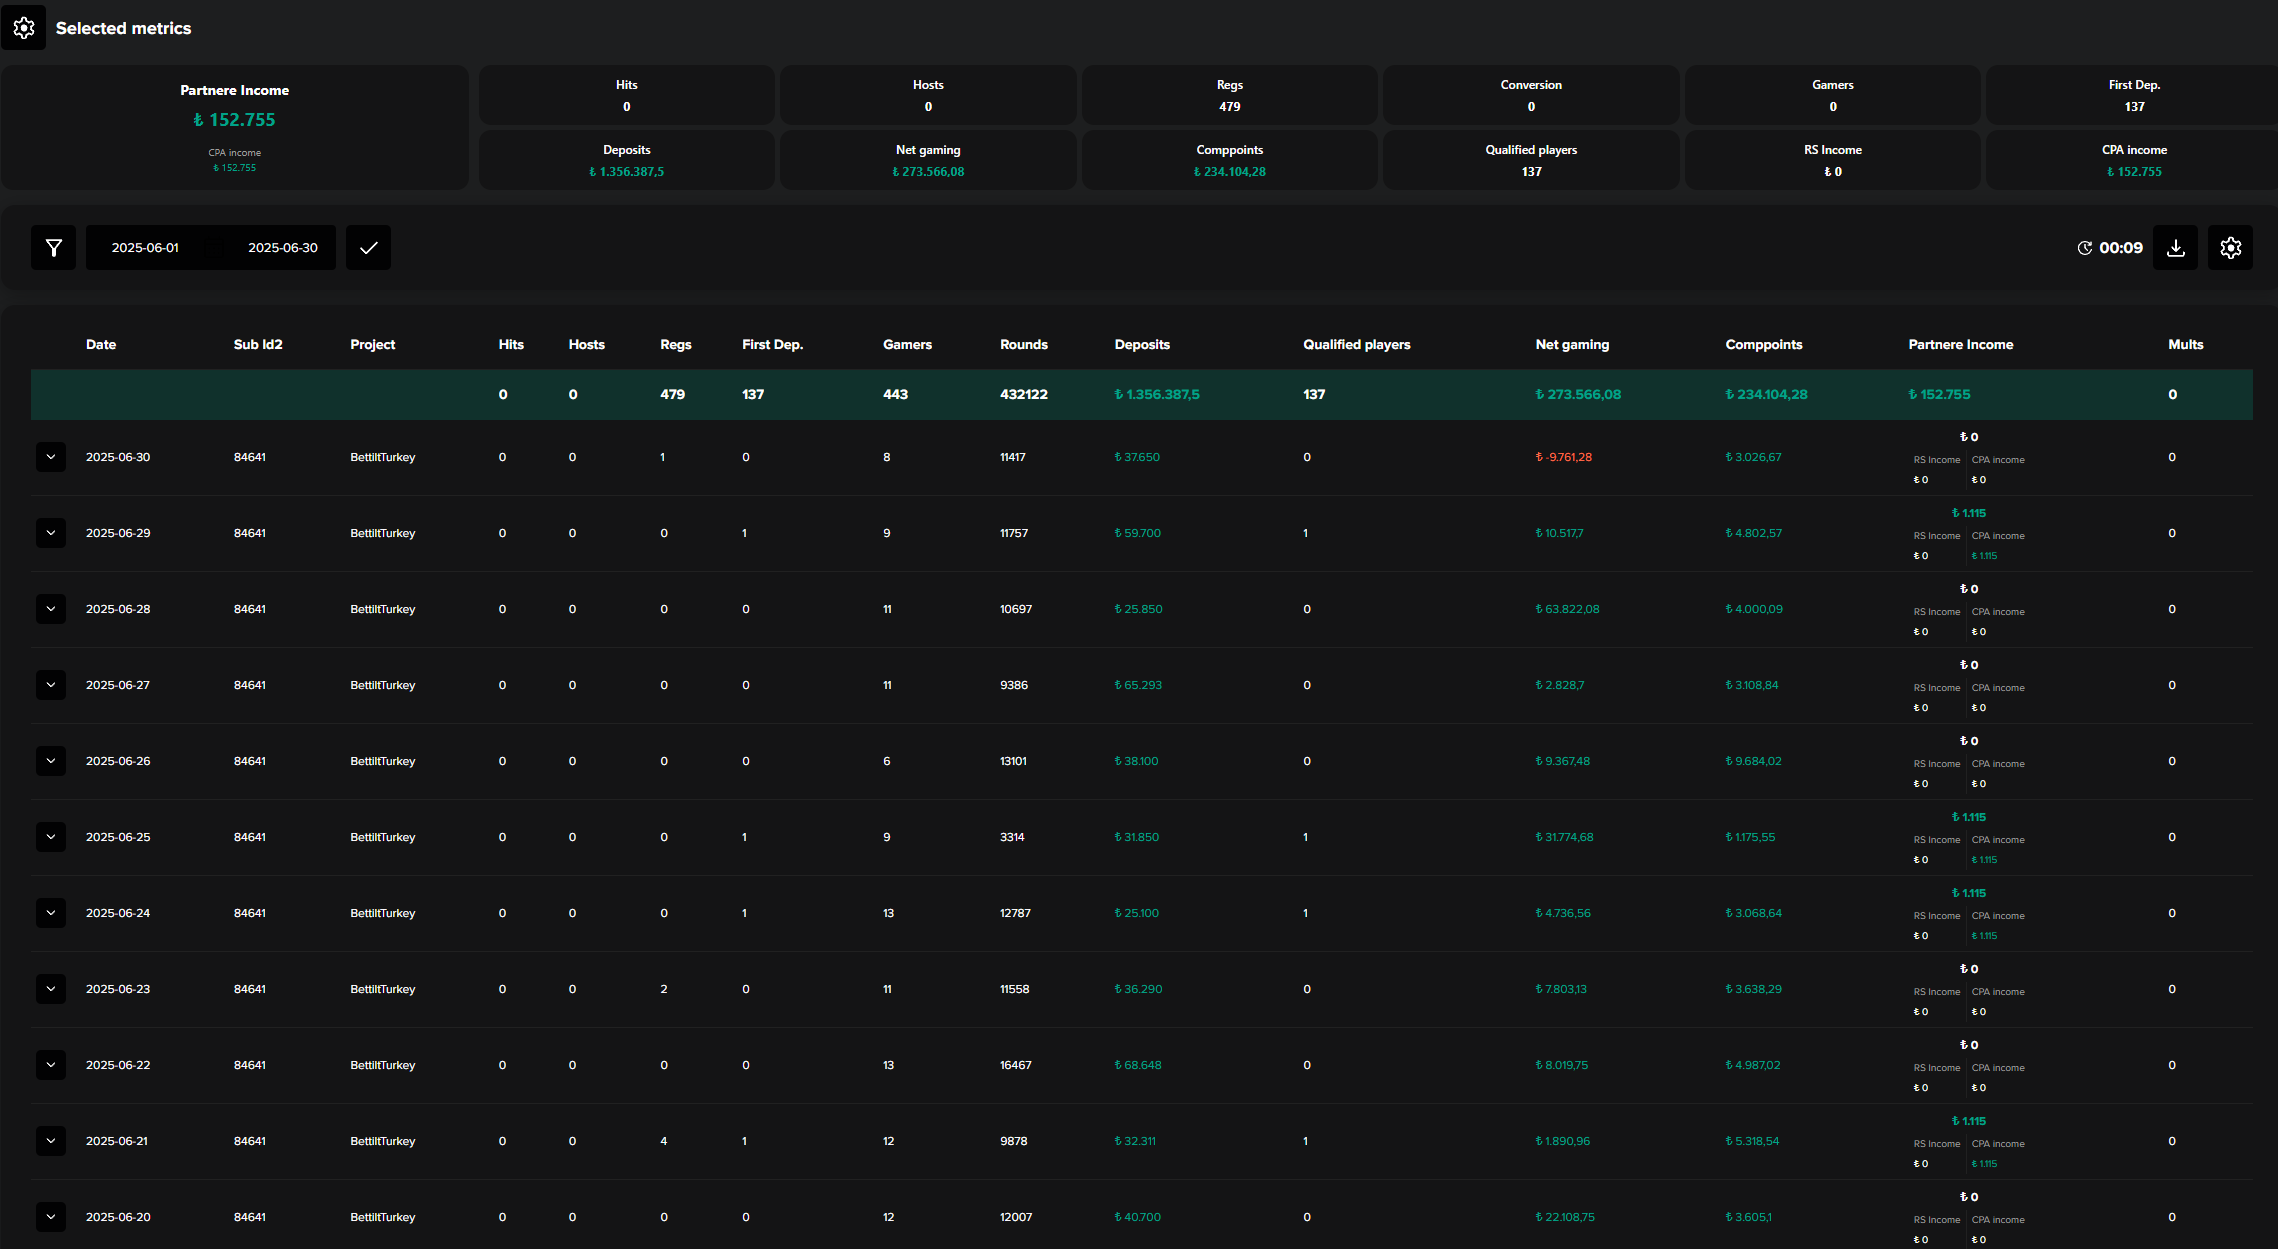Click rounds value 16467
This screenshot has width=2278, height=1249.
(1016, 1065)
